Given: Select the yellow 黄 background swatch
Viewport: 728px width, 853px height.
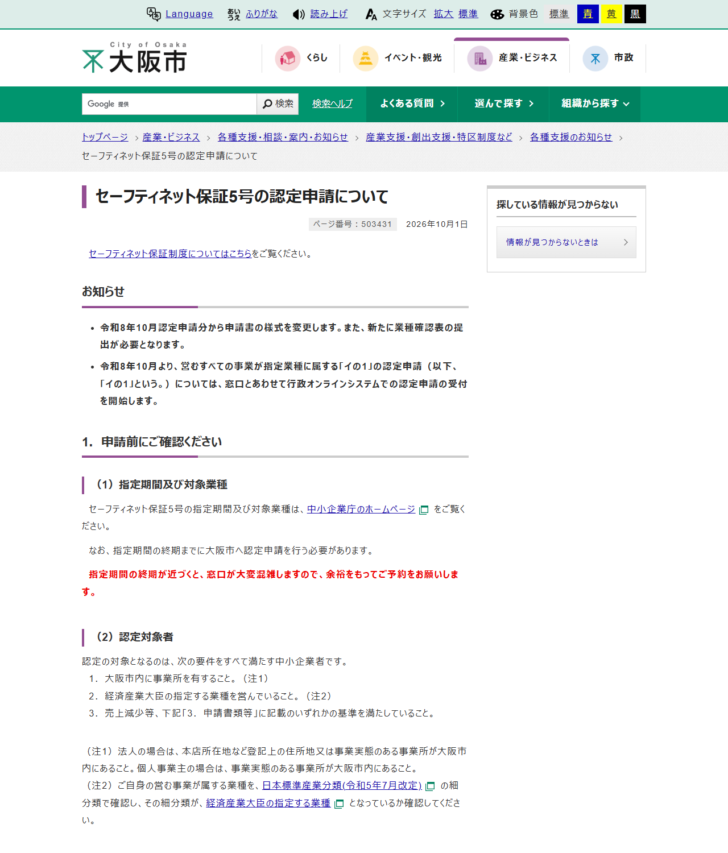Looking at the screenshot, I should click(611, 14).
